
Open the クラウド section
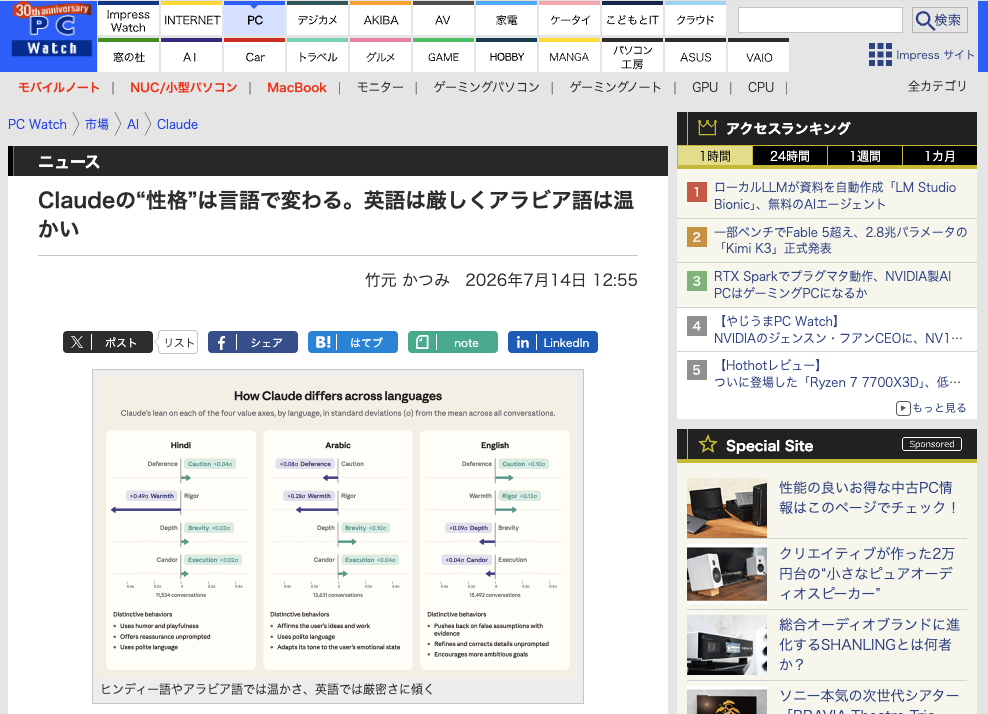pos(695,20)
